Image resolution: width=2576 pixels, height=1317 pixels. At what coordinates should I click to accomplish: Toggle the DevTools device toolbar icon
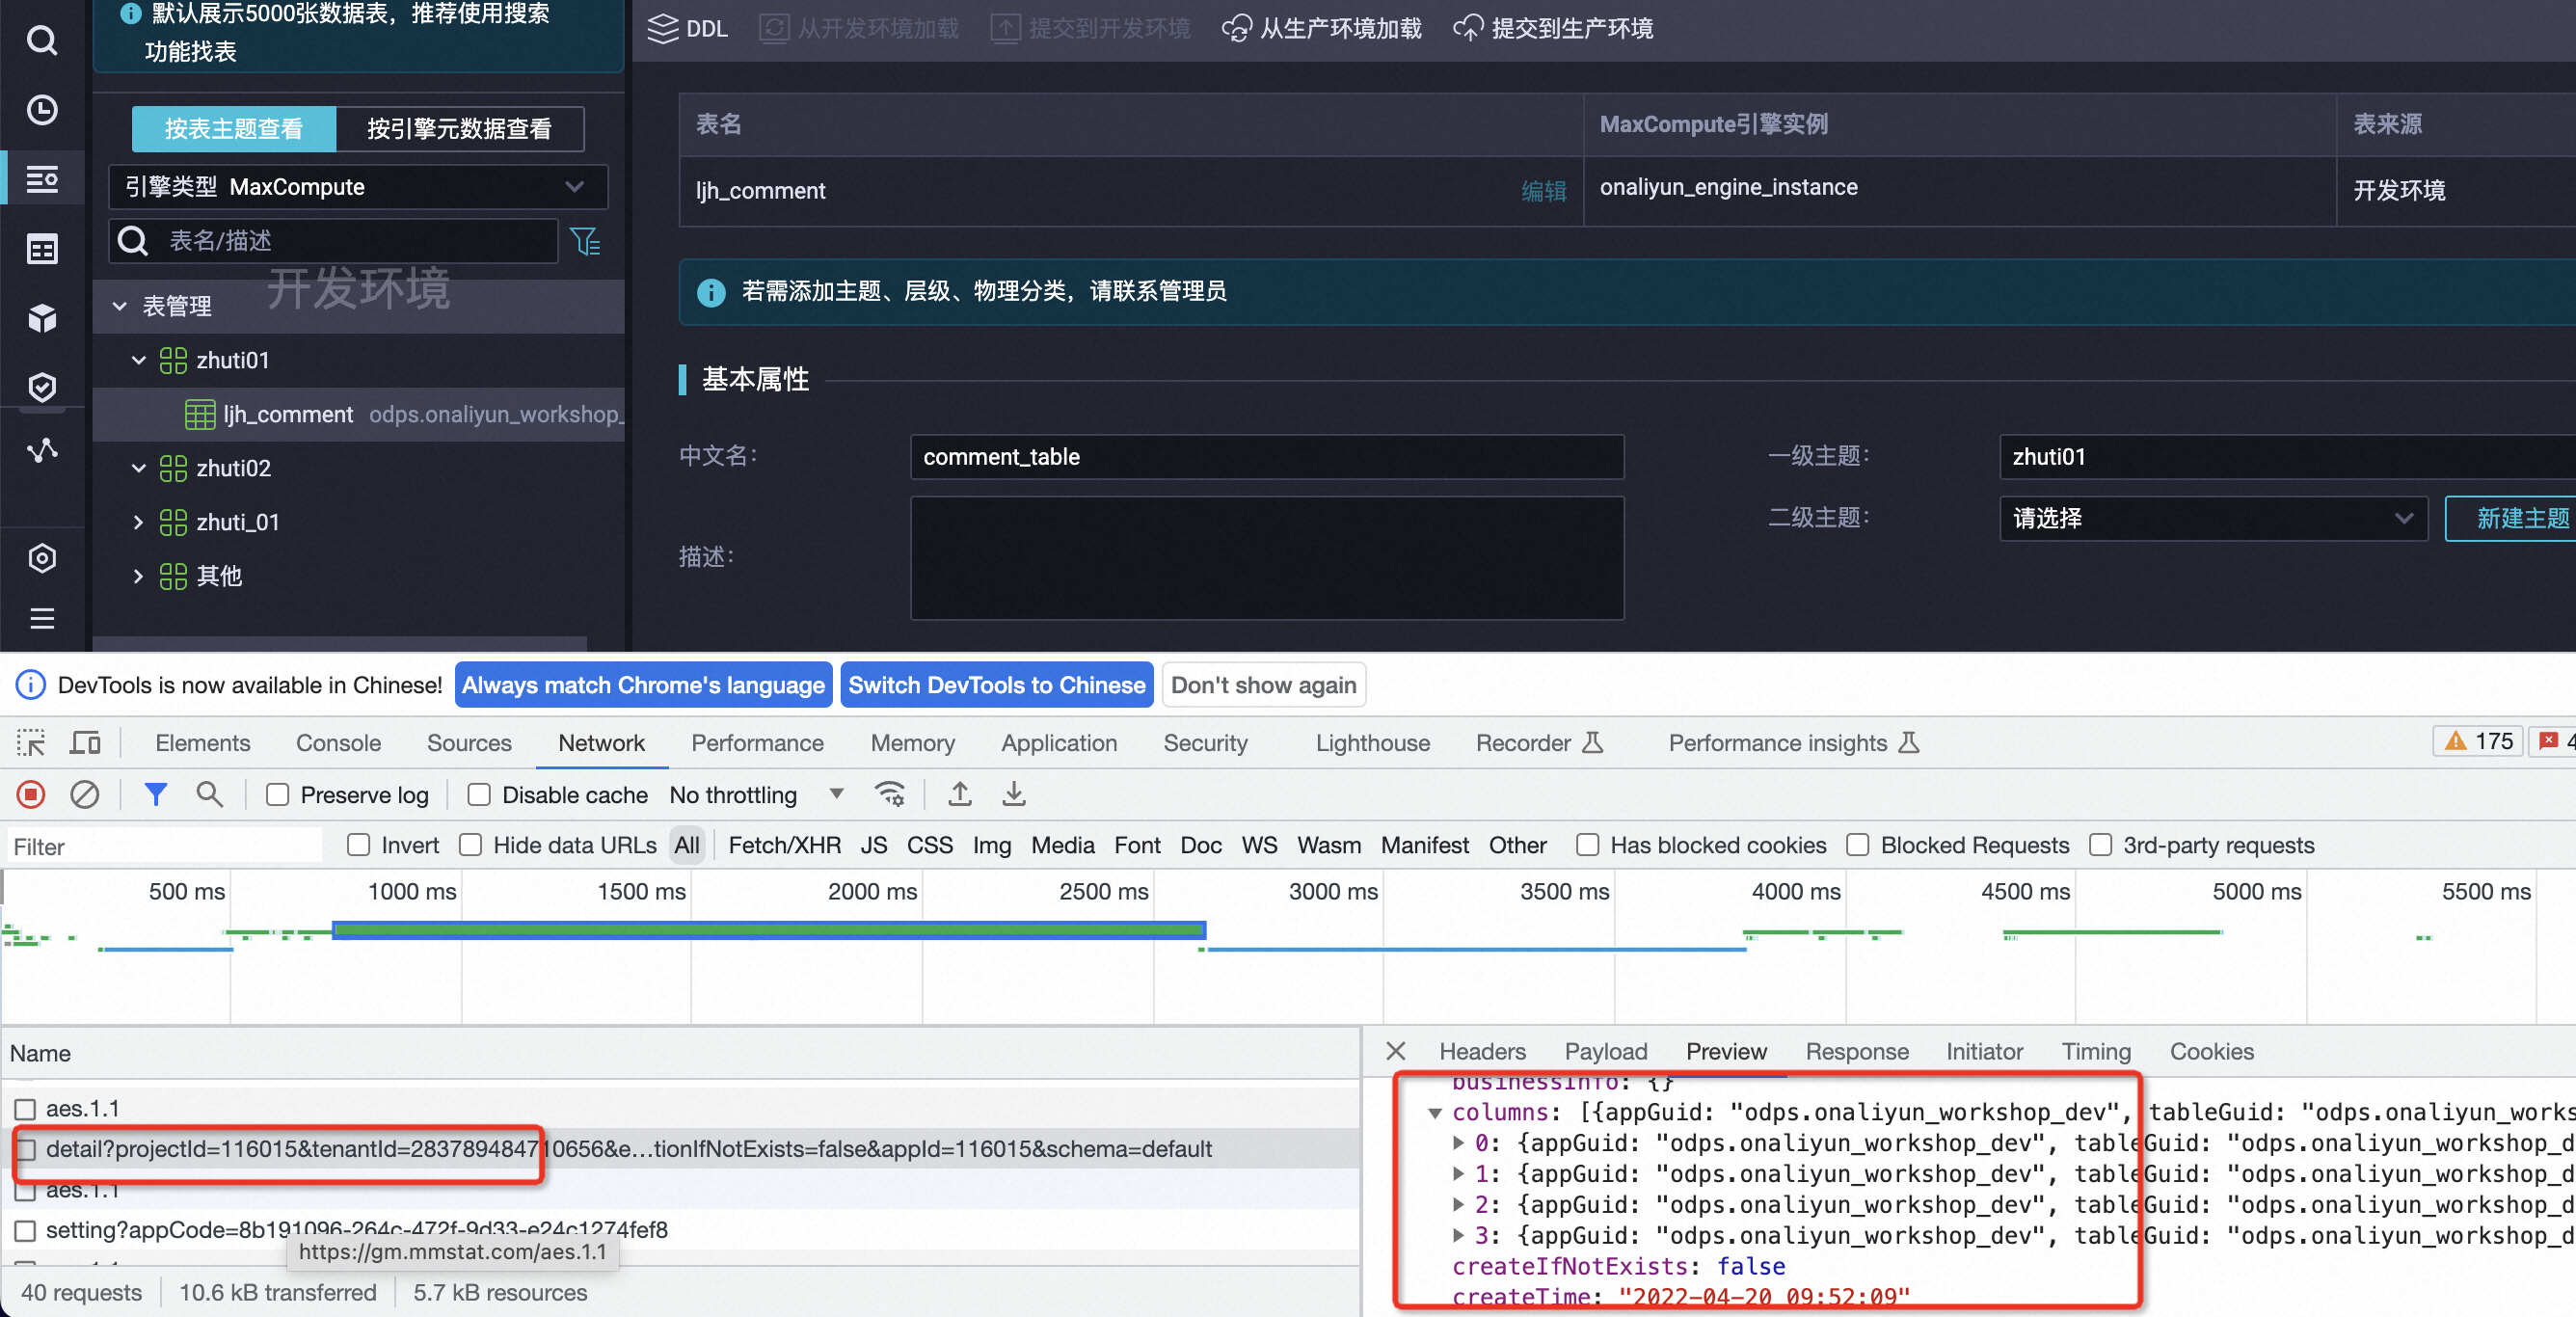pos(85,743)
